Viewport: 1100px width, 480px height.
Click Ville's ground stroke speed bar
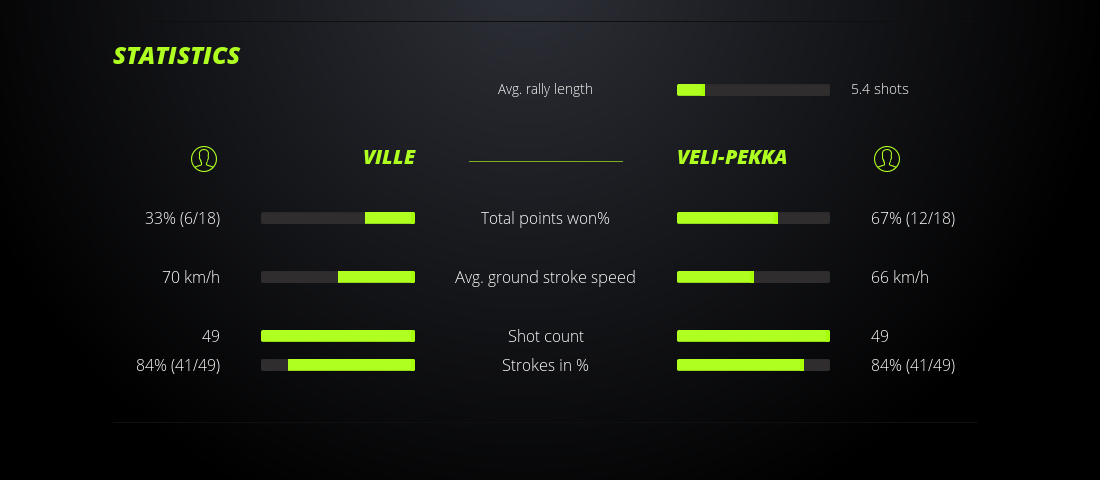[338, 277]
